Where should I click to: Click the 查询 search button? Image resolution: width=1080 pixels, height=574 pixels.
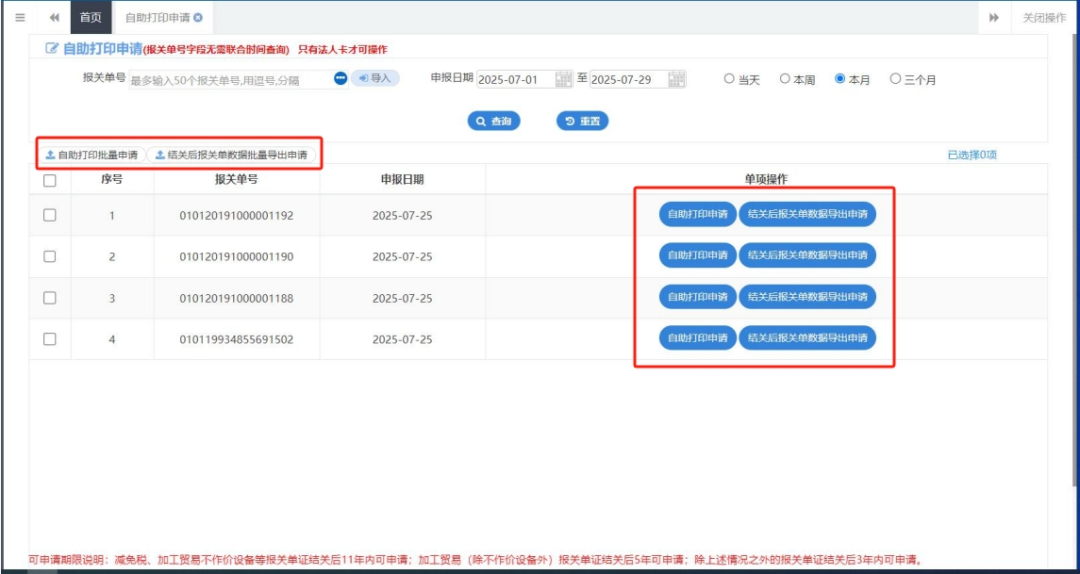[x=494, y=121]
